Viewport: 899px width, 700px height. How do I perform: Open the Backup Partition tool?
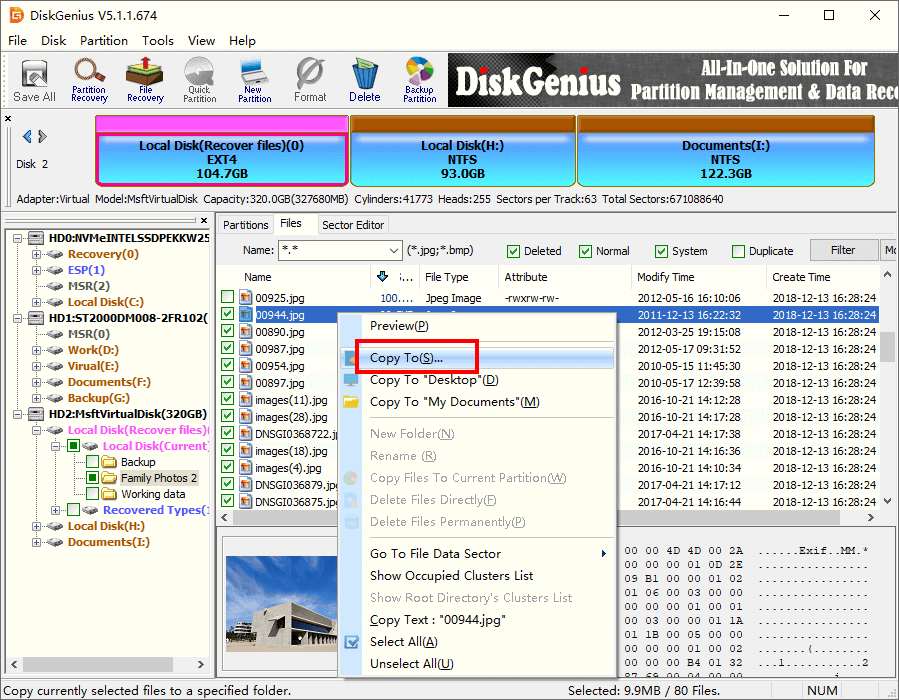point(419,81)
